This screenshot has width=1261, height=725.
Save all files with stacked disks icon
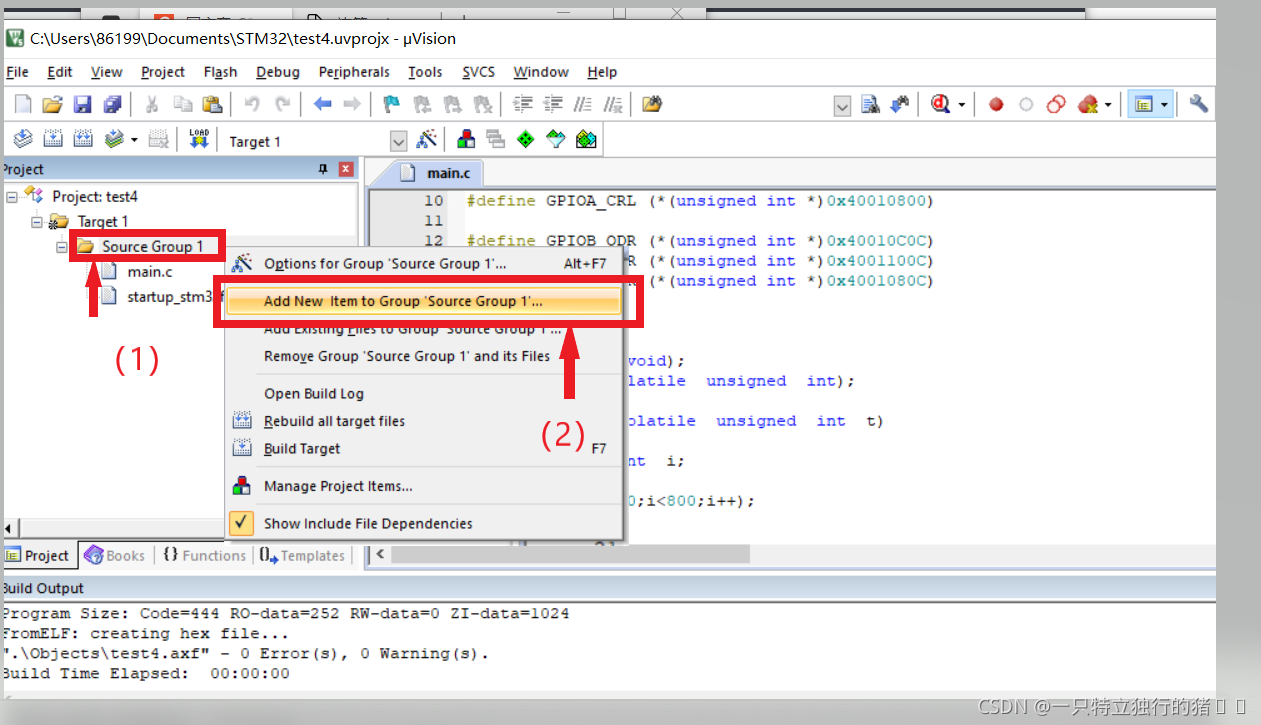click(x=112, y=104)
